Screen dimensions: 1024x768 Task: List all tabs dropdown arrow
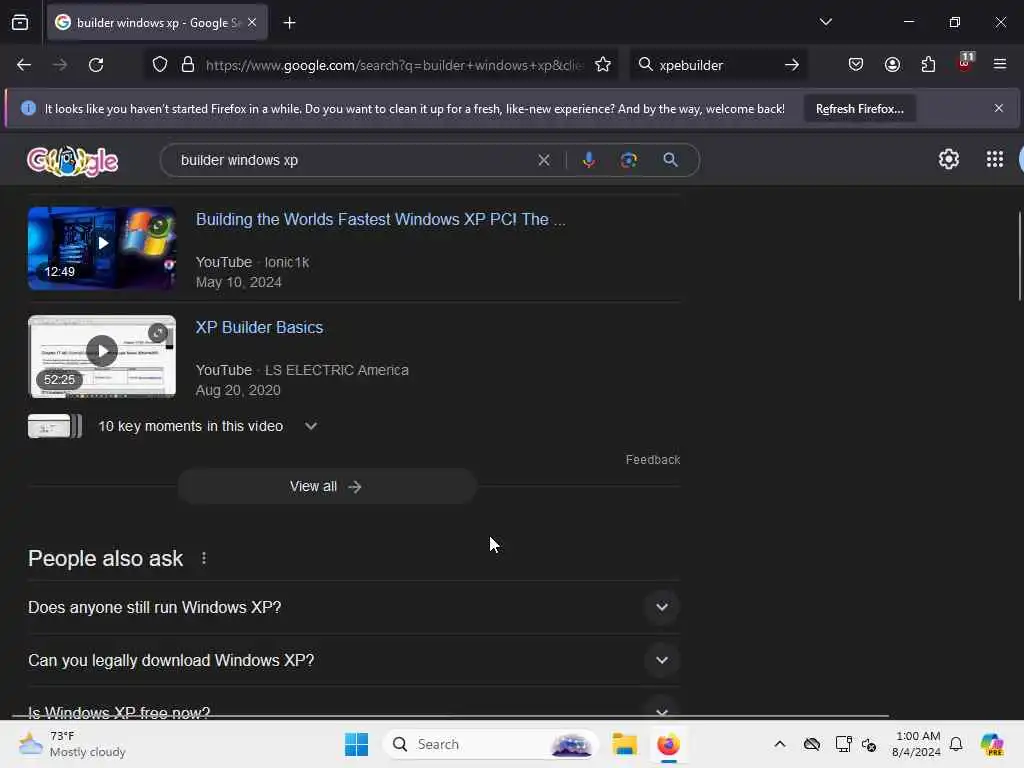tap(825, 22)
